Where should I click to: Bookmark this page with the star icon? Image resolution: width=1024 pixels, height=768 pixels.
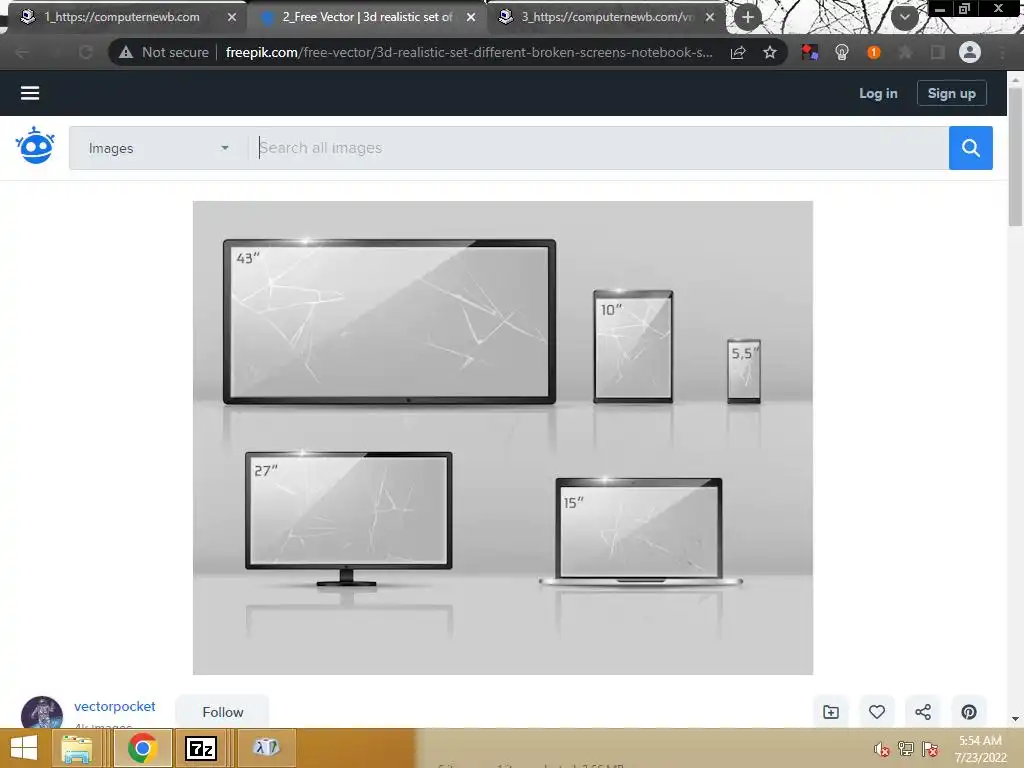pyautogui.click(x=770, y=53)
